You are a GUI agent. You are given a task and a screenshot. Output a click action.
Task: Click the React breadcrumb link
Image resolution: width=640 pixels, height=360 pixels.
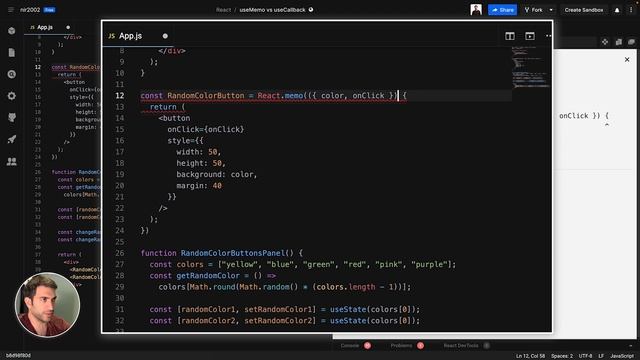coord(223,10)
